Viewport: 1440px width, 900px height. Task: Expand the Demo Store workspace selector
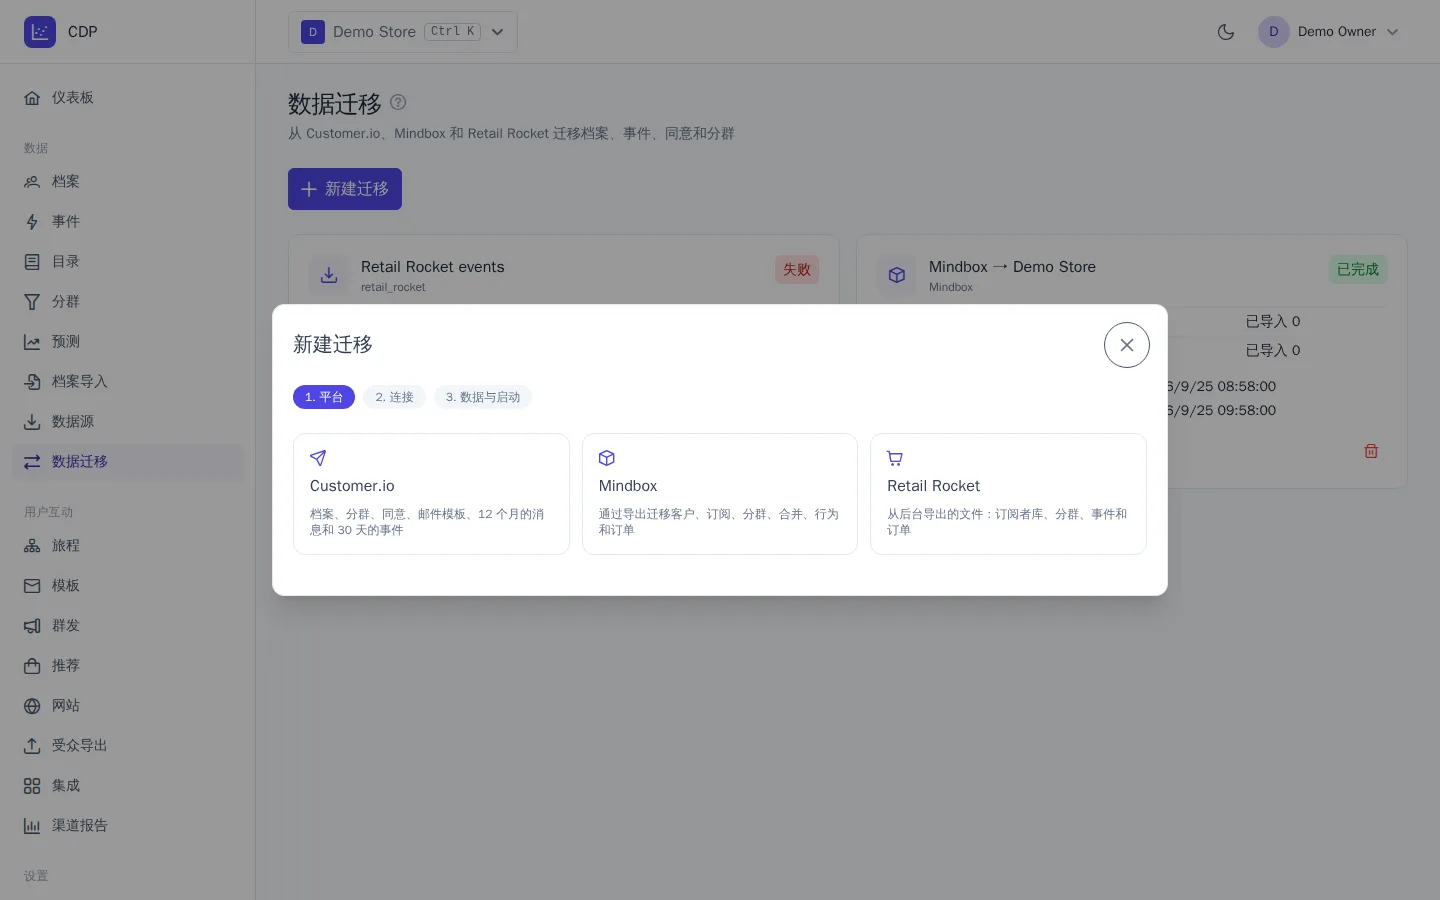point(403,32)
